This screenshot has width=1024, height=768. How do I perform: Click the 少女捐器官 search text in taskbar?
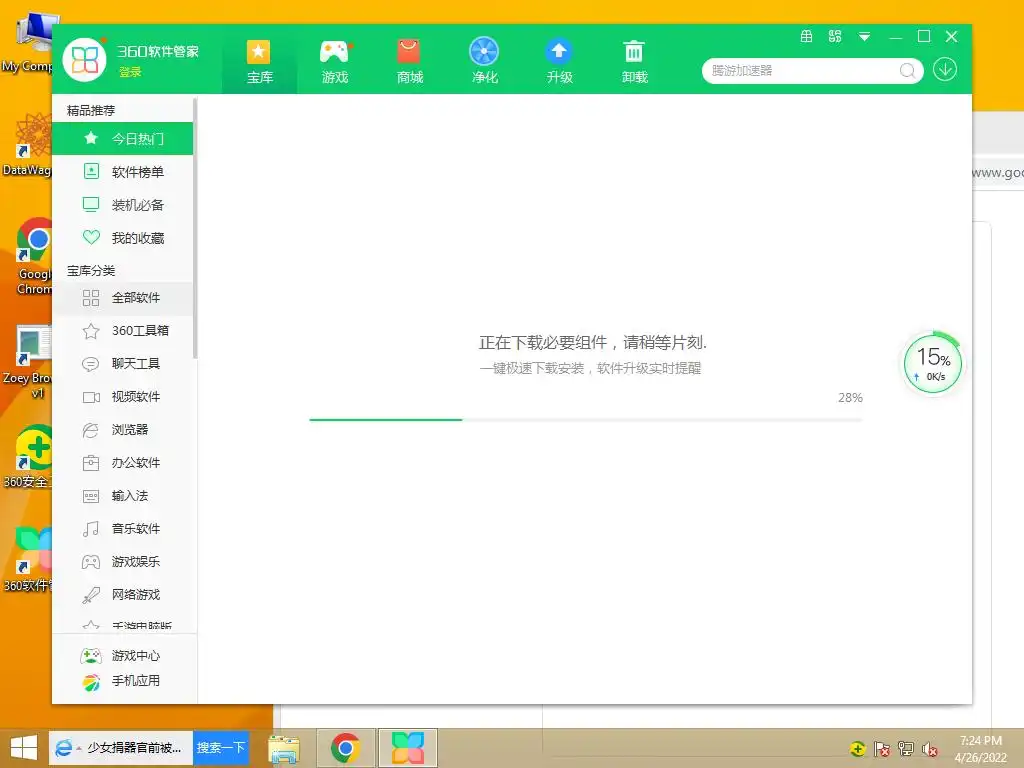click(134, 748)
